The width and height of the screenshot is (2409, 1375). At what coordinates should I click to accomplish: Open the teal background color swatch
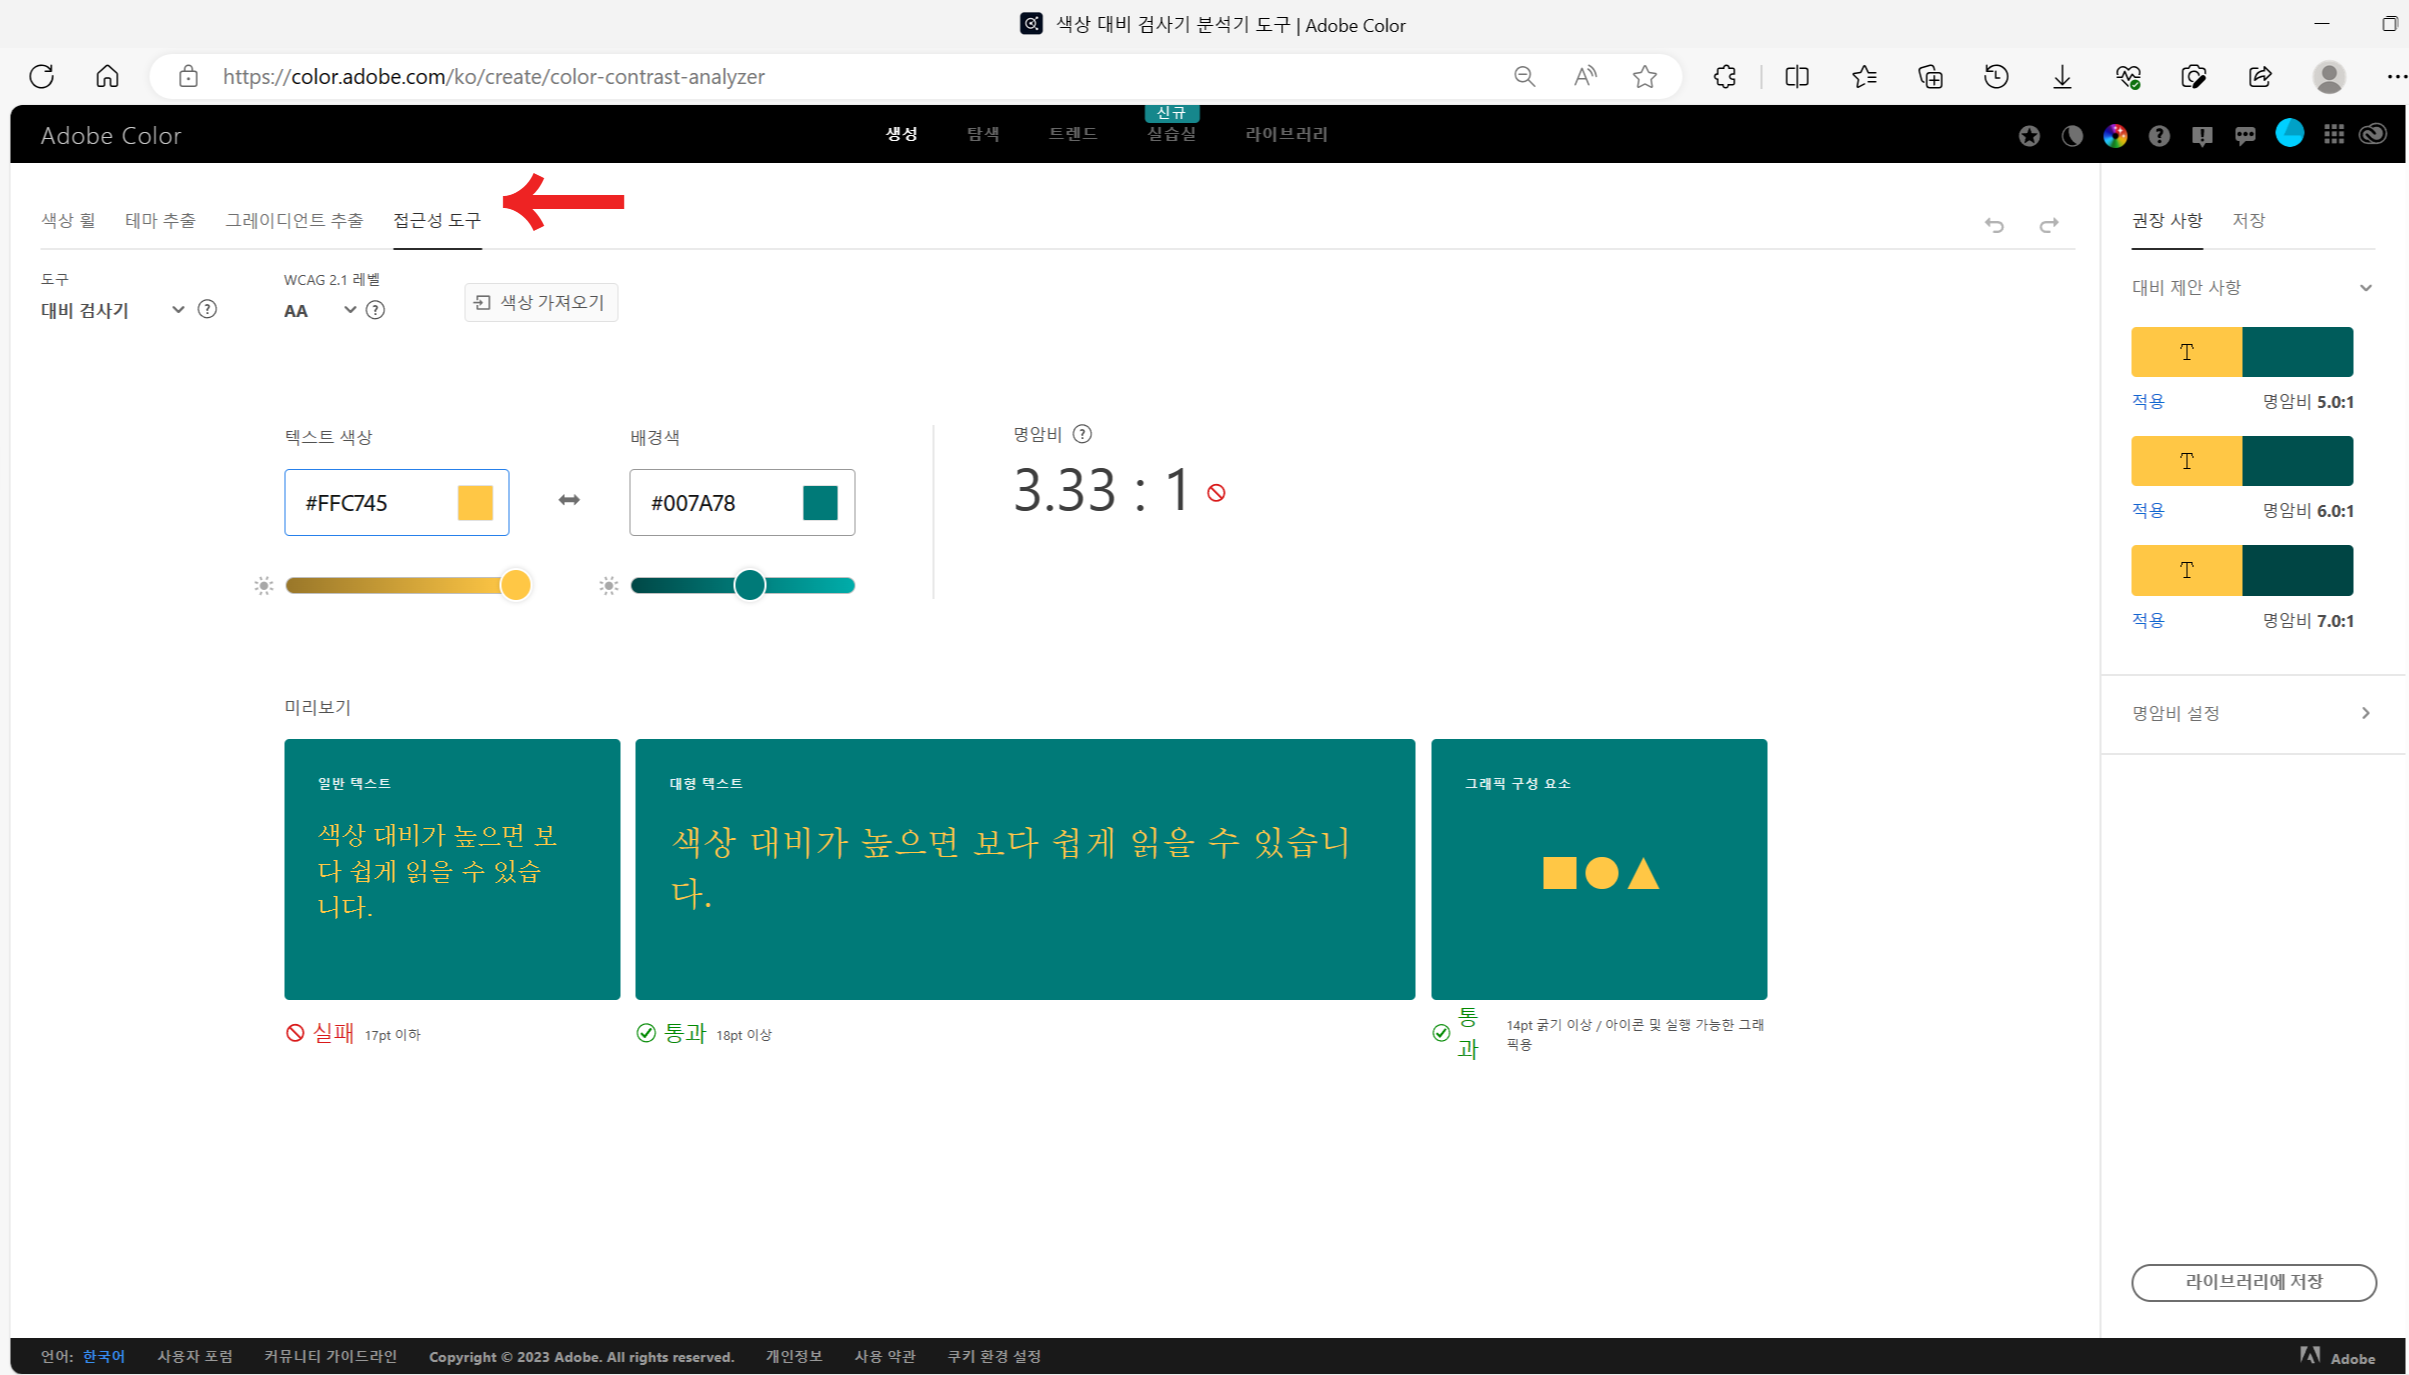pos(820,502)
